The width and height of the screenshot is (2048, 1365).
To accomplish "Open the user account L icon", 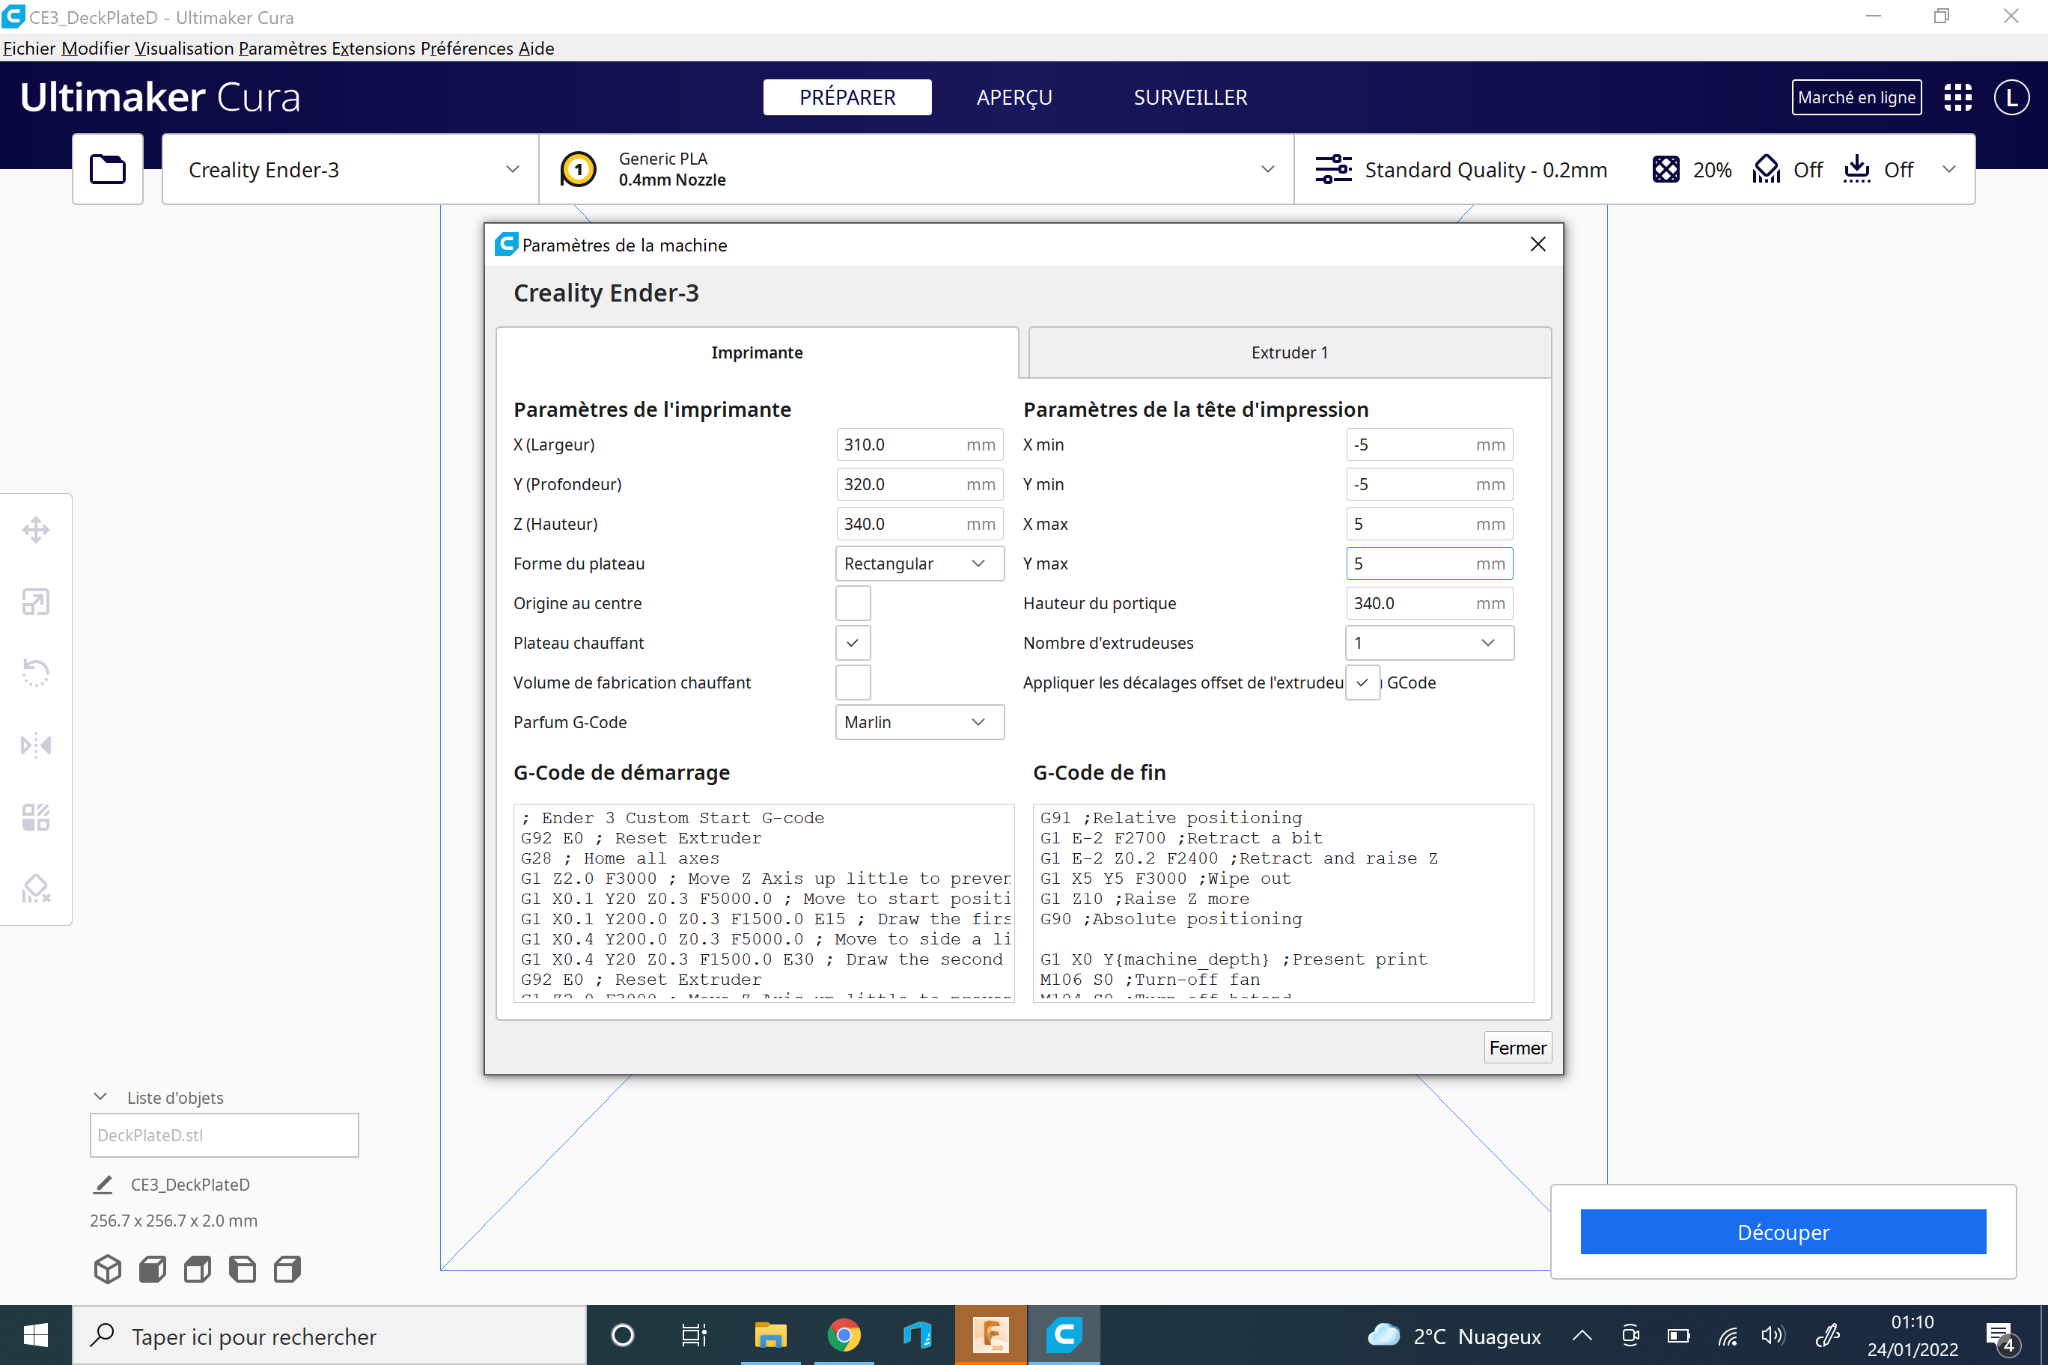I will [x=2011, y=97].
